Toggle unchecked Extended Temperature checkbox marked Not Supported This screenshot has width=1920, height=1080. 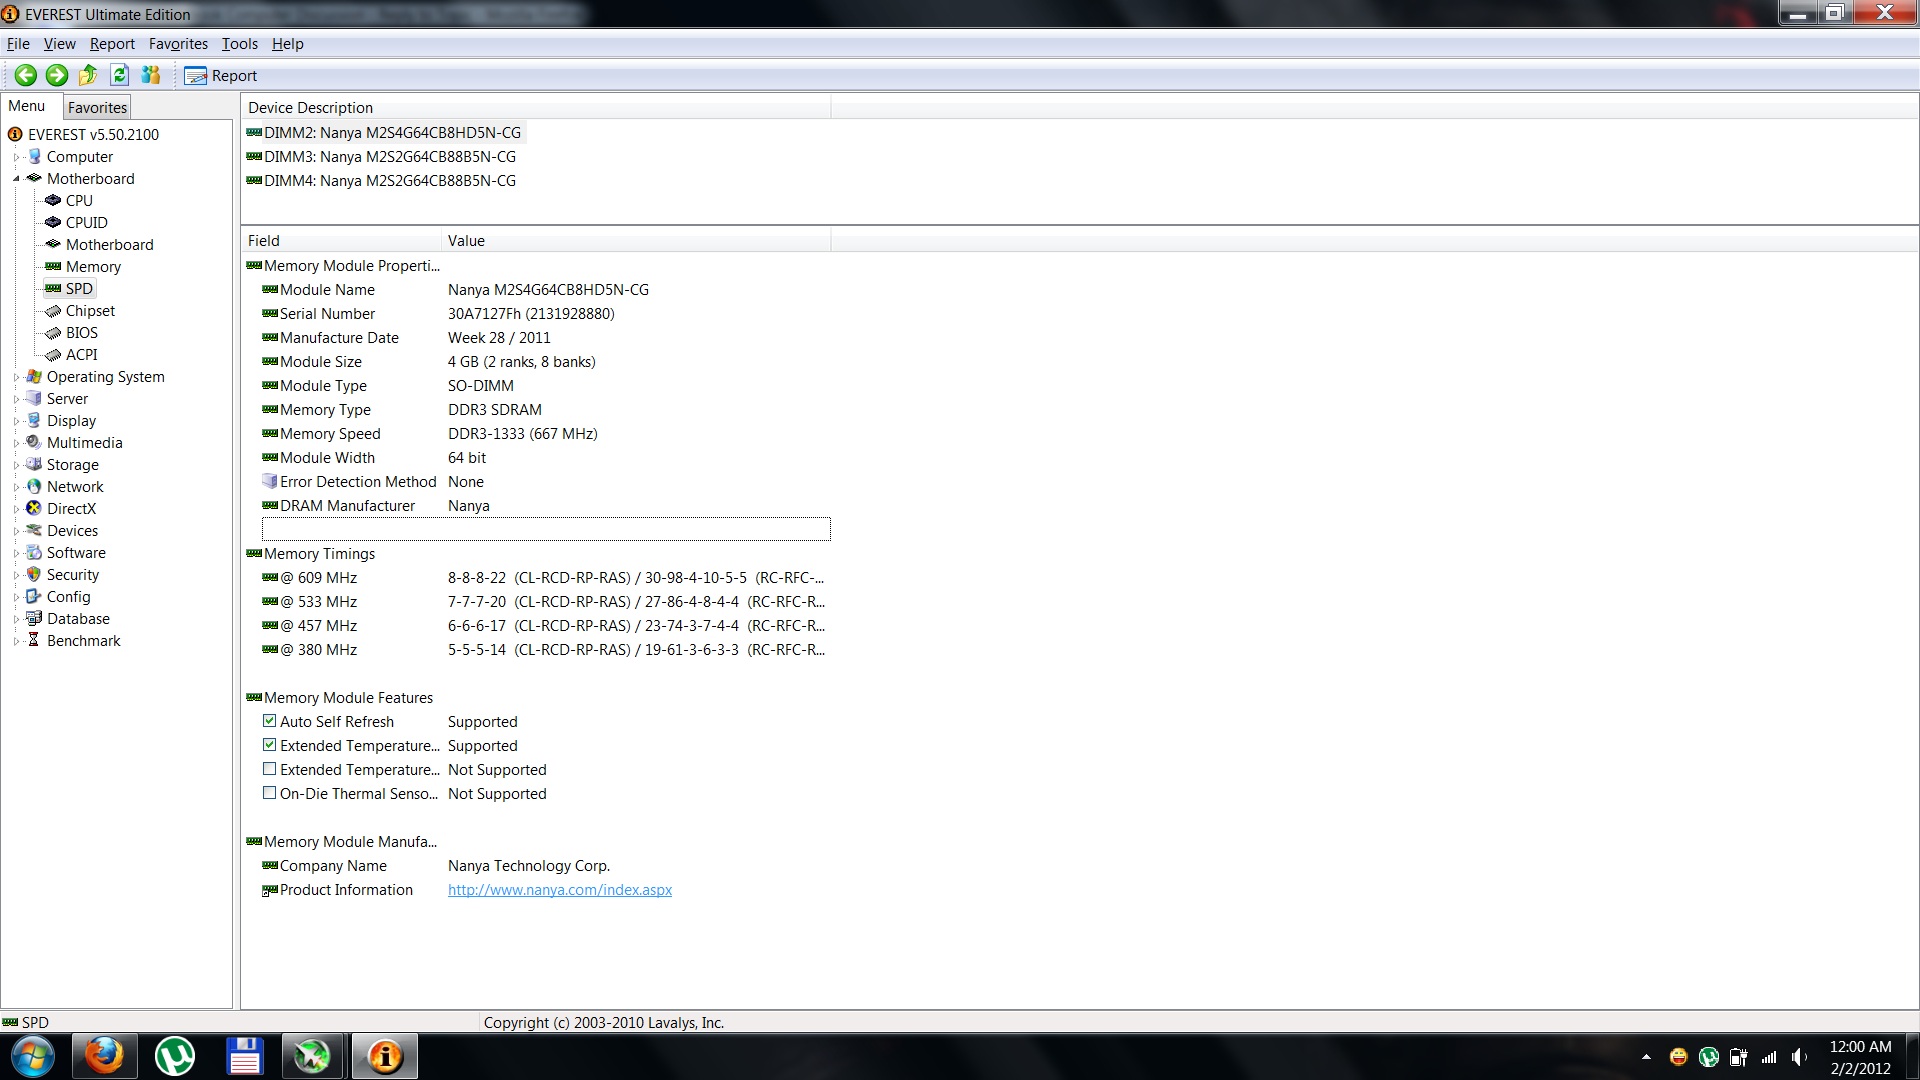pyautogui.click(x=269, y=769)
